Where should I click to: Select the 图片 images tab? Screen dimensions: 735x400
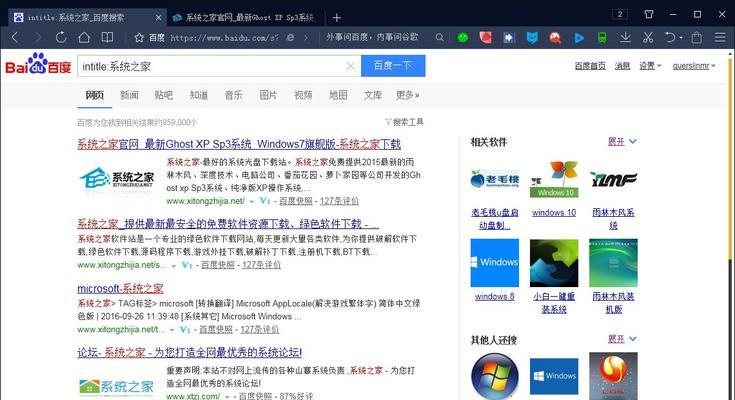click(268, 95)
